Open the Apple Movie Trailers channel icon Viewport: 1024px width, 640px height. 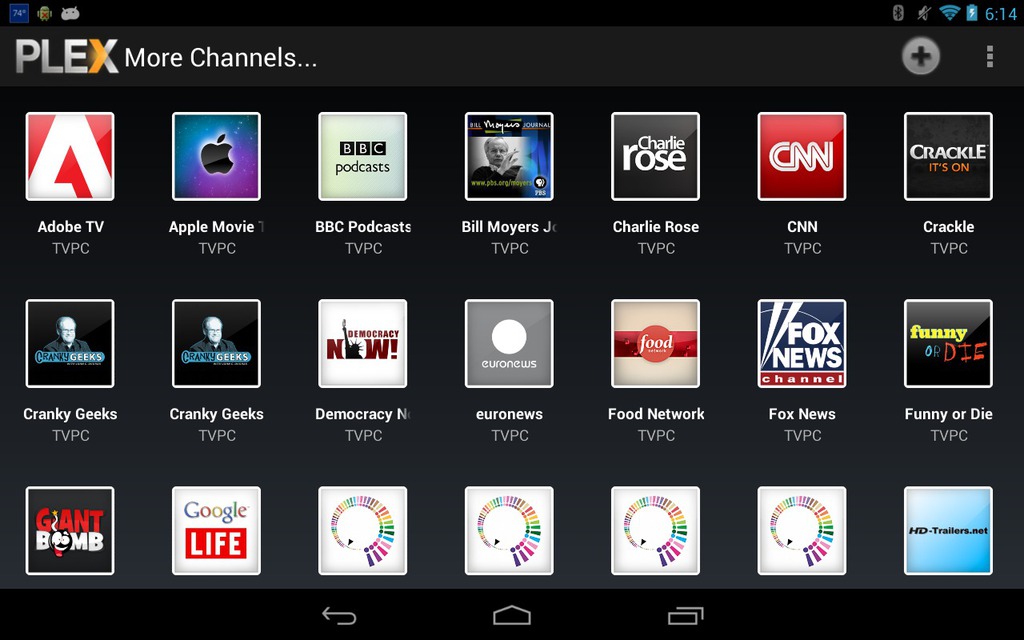click(x=216, y=156)
